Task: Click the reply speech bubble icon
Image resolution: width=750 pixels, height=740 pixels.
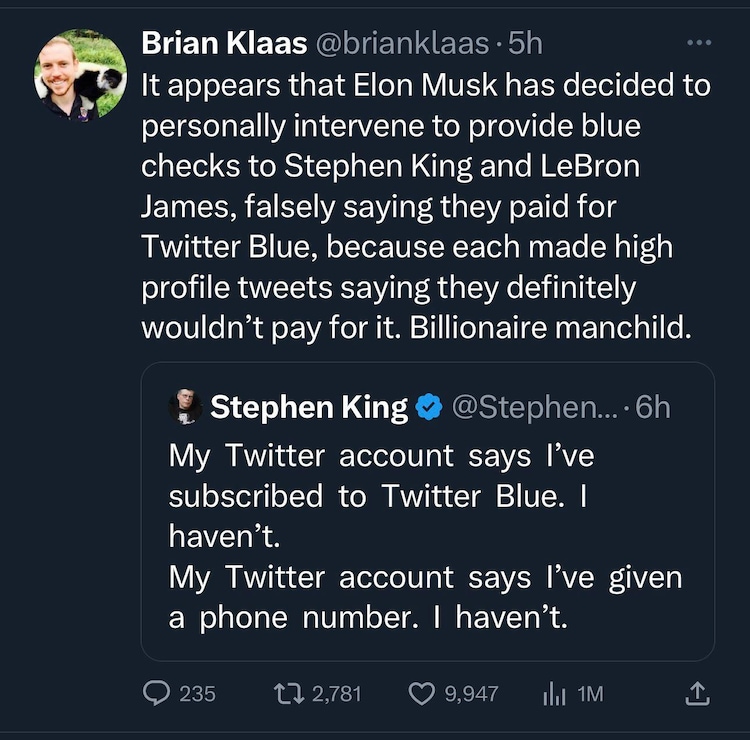Action: pos(155,692)
